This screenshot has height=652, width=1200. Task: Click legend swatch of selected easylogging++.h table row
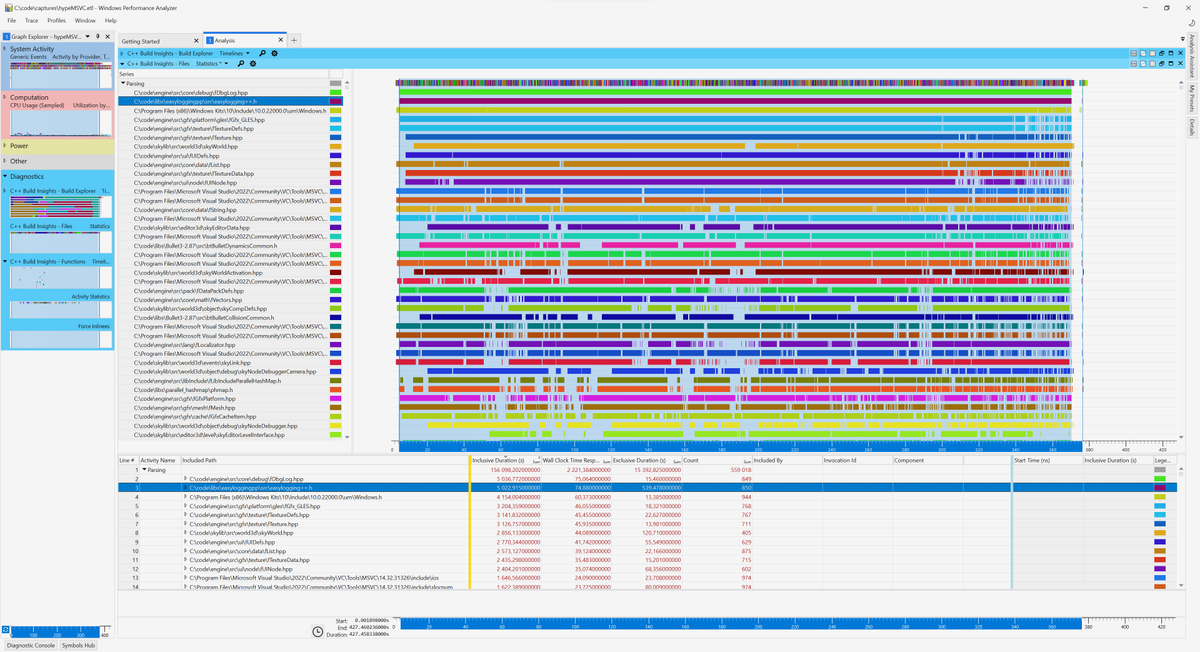coord(1160,488)
